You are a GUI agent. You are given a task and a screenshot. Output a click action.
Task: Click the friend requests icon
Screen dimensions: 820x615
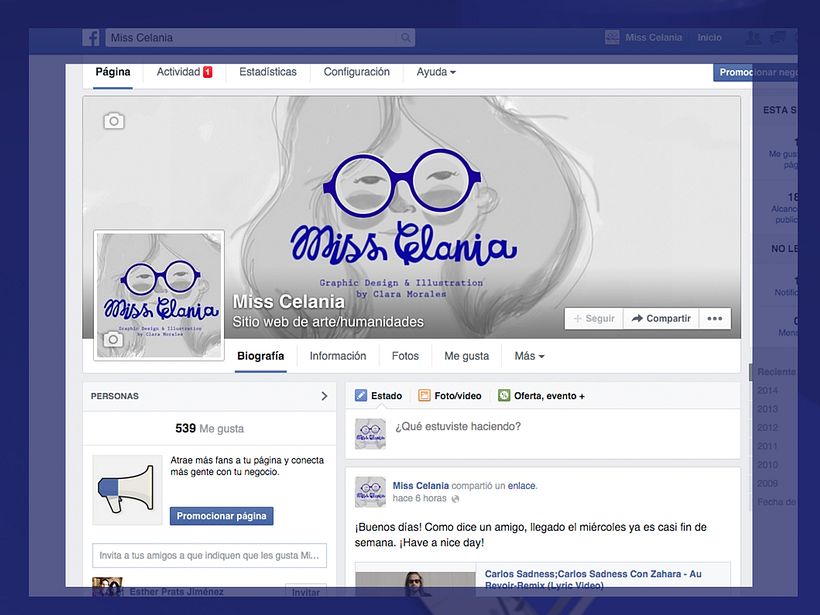click(x=752, y=37)
